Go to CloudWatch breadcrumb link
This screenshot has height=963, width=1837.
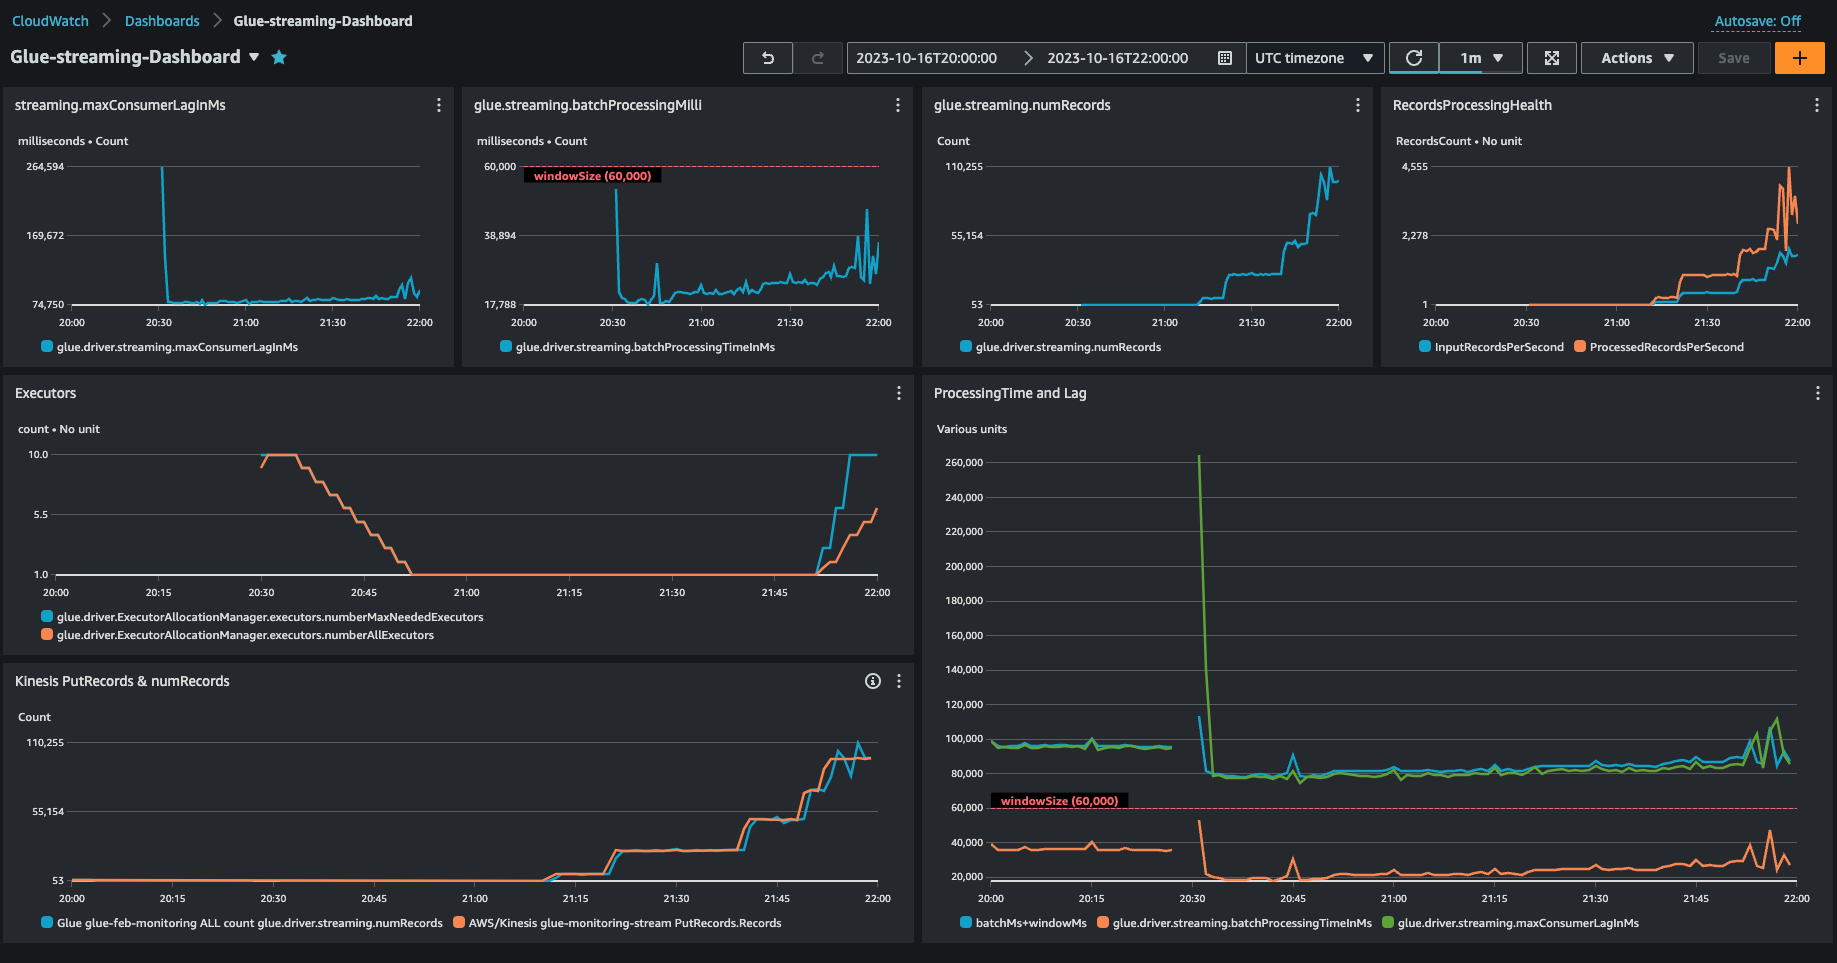point(50,21)
